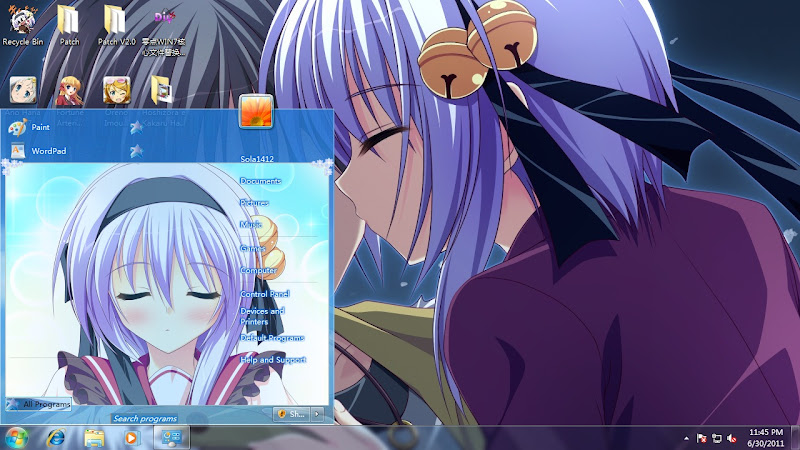Open Pictures from the Start menu
The height and width of the screenshot is (450, 800).
point(254,203)
